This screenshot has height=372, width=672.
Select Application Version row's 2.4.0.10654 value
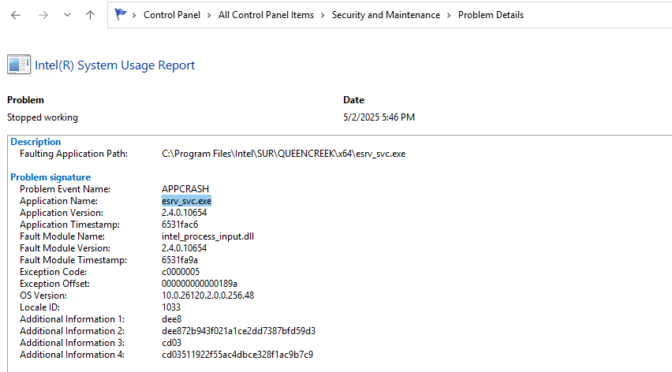[184, 213]
